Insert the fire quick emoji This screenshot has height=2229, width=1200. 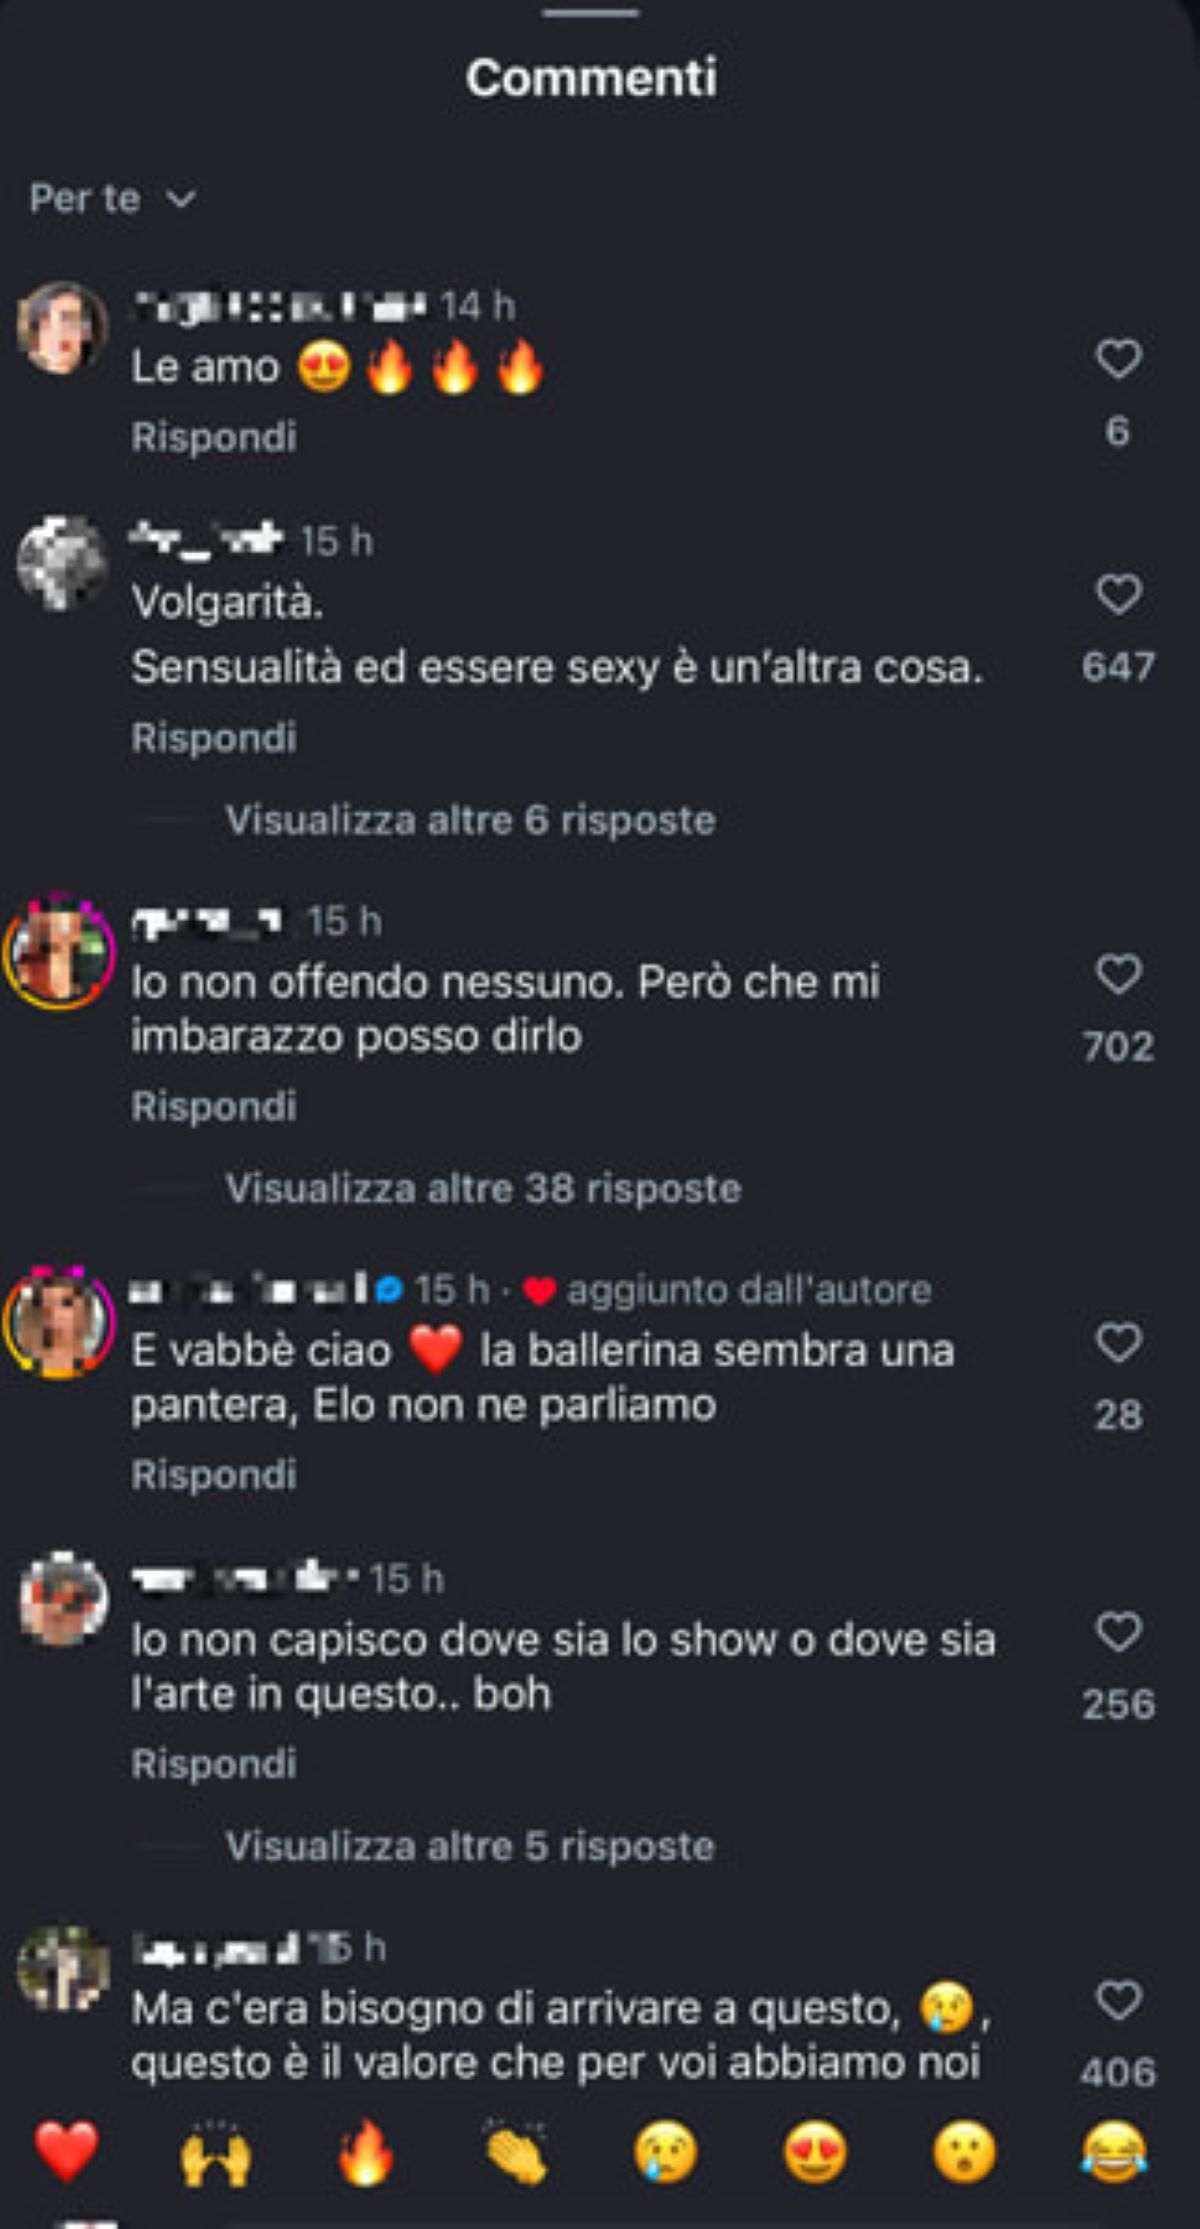(x=365, y=2152)
